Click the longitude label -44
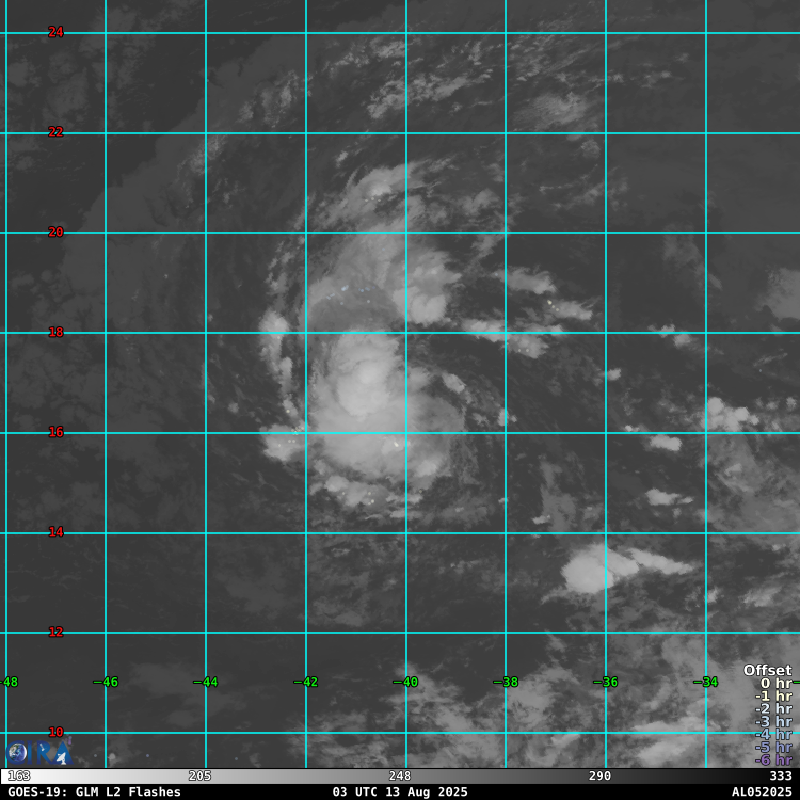This screenshot has width=800, height=800. (x=206, y=682)
